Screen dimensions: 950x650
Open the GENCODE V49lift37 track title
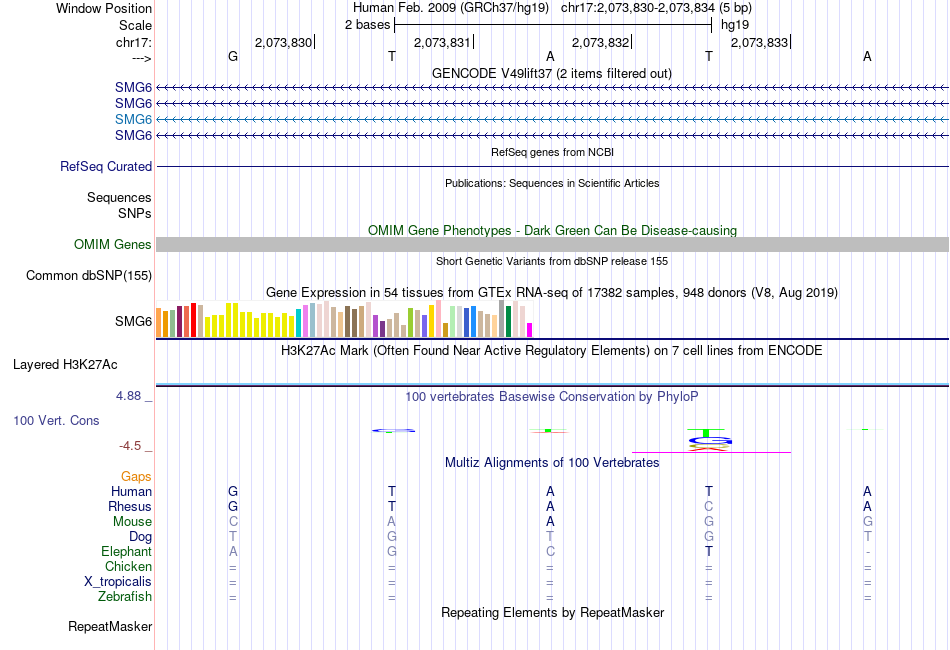click(551, 73)
